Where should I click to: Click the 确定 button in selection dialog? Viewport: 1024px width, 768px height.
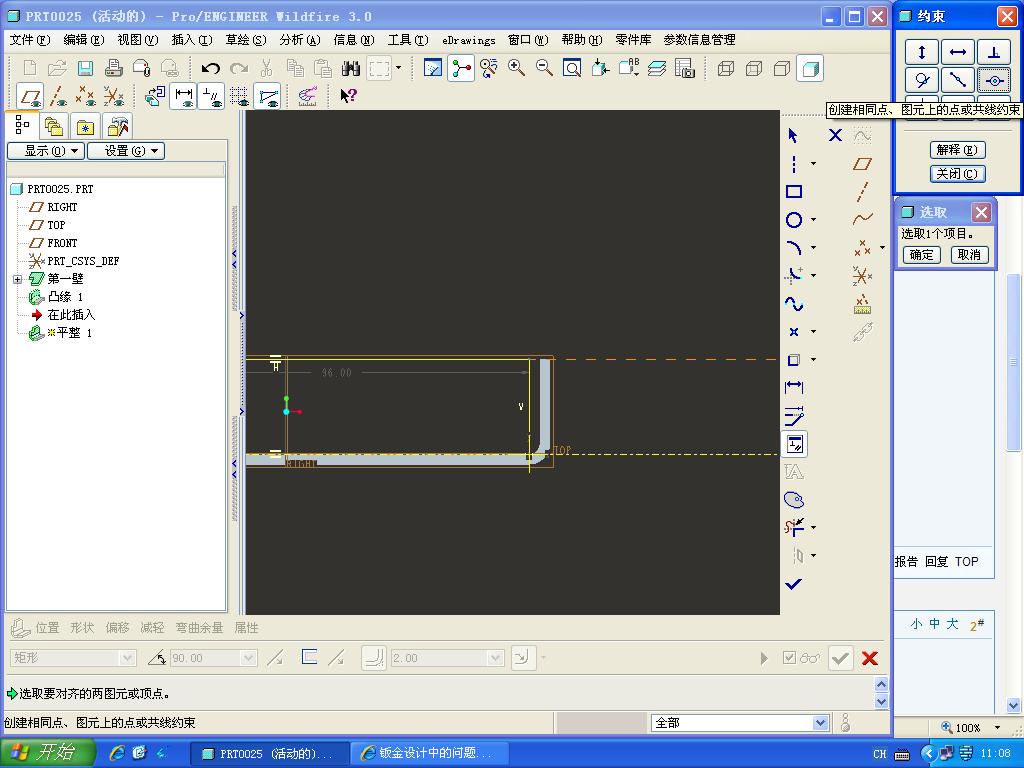point(921,255)
